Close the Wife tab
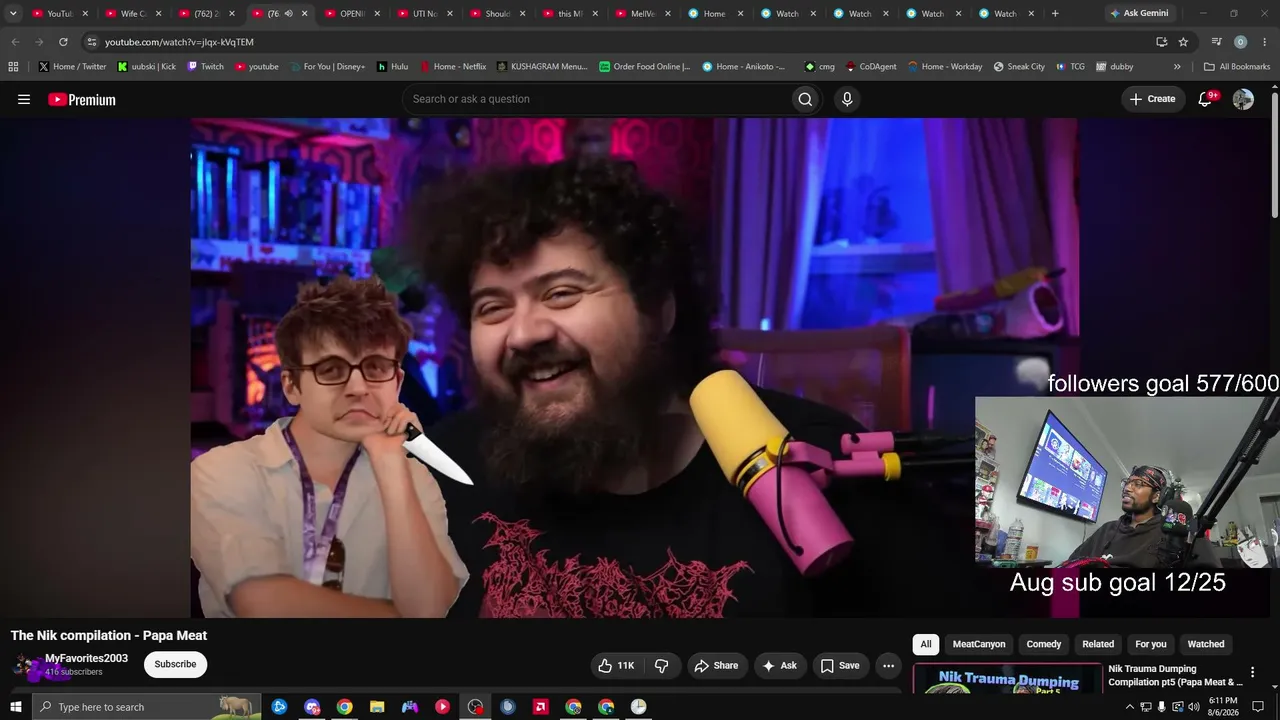Screen dimensions: 1280x720 pyautogui.click(x=158, y=14)
